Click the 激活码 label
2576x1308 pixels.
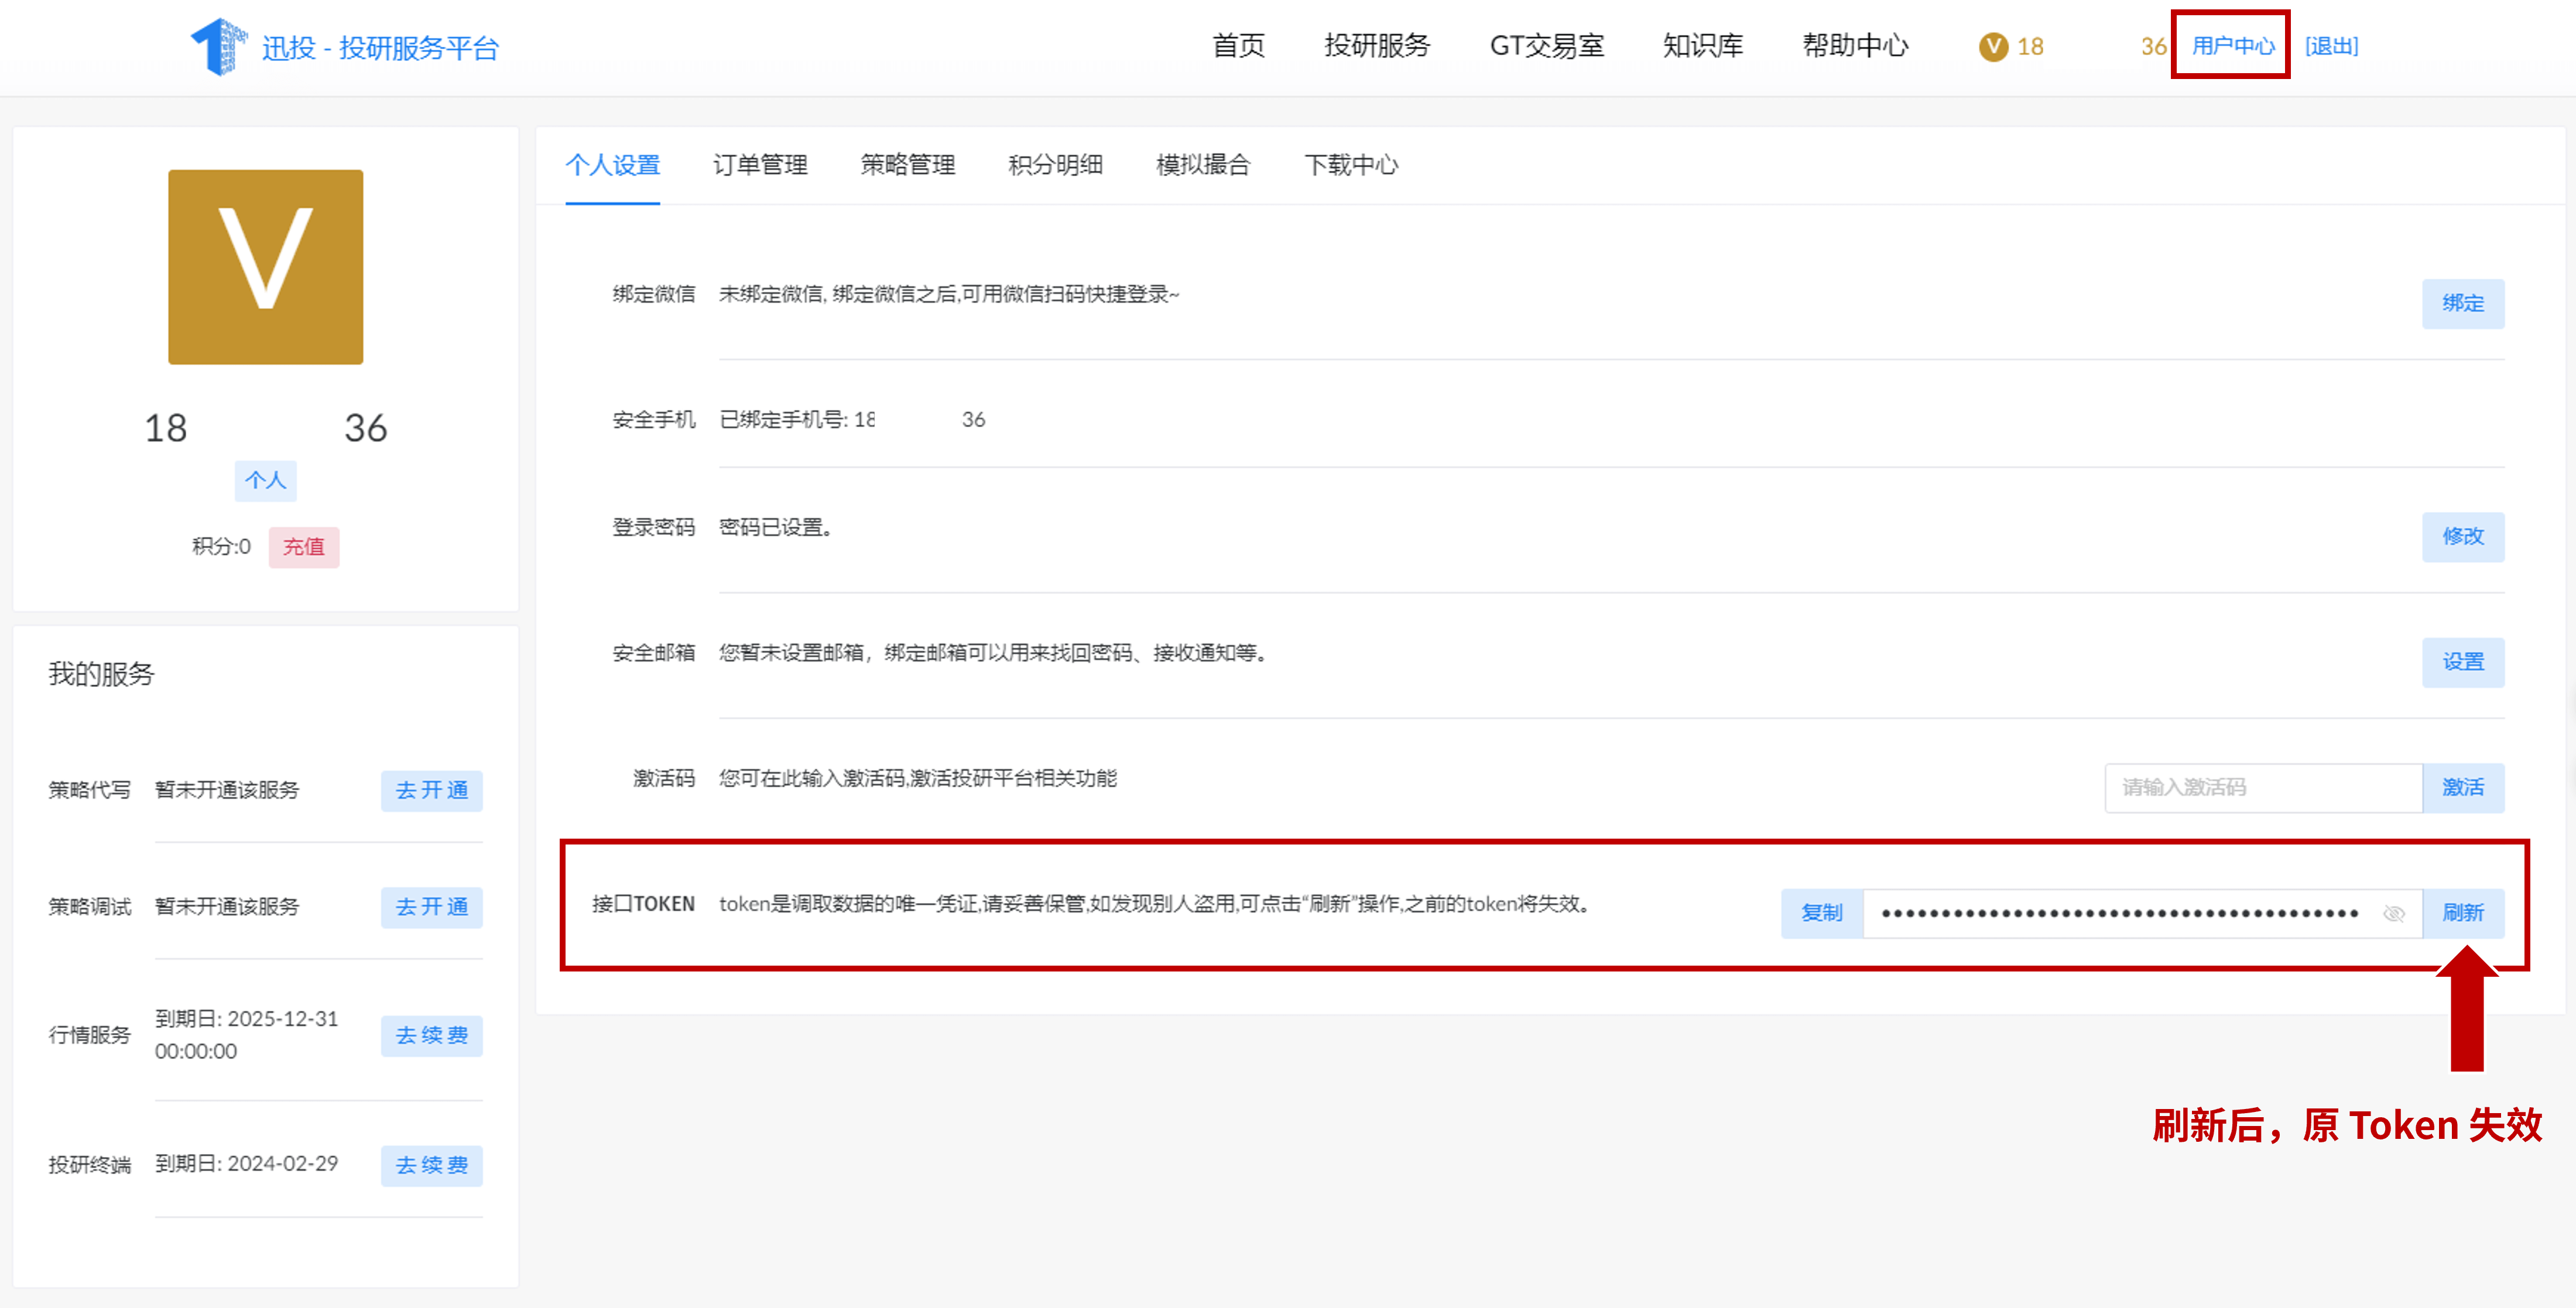[663, 778]
